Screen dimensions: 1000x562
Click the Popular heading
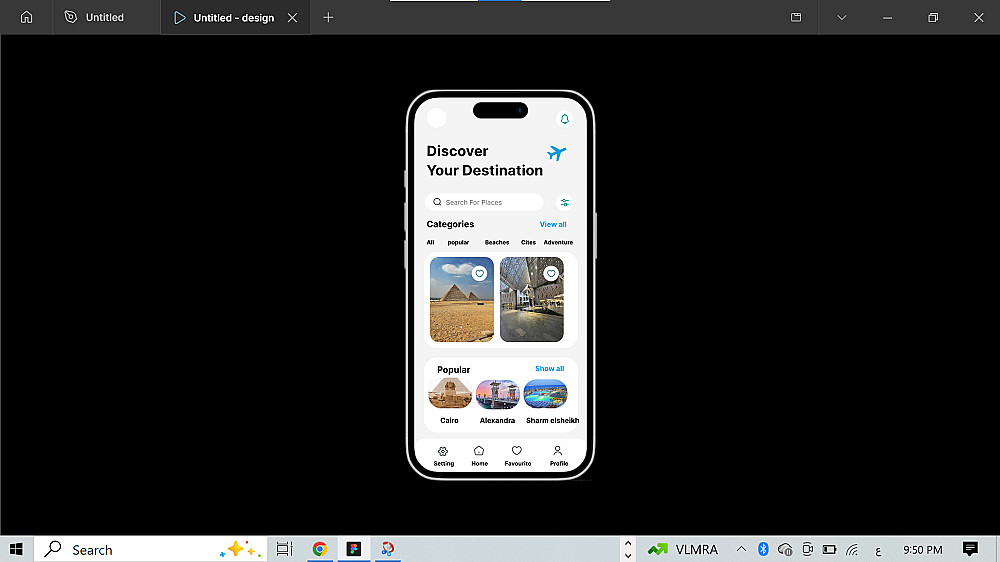coord(453,370)
